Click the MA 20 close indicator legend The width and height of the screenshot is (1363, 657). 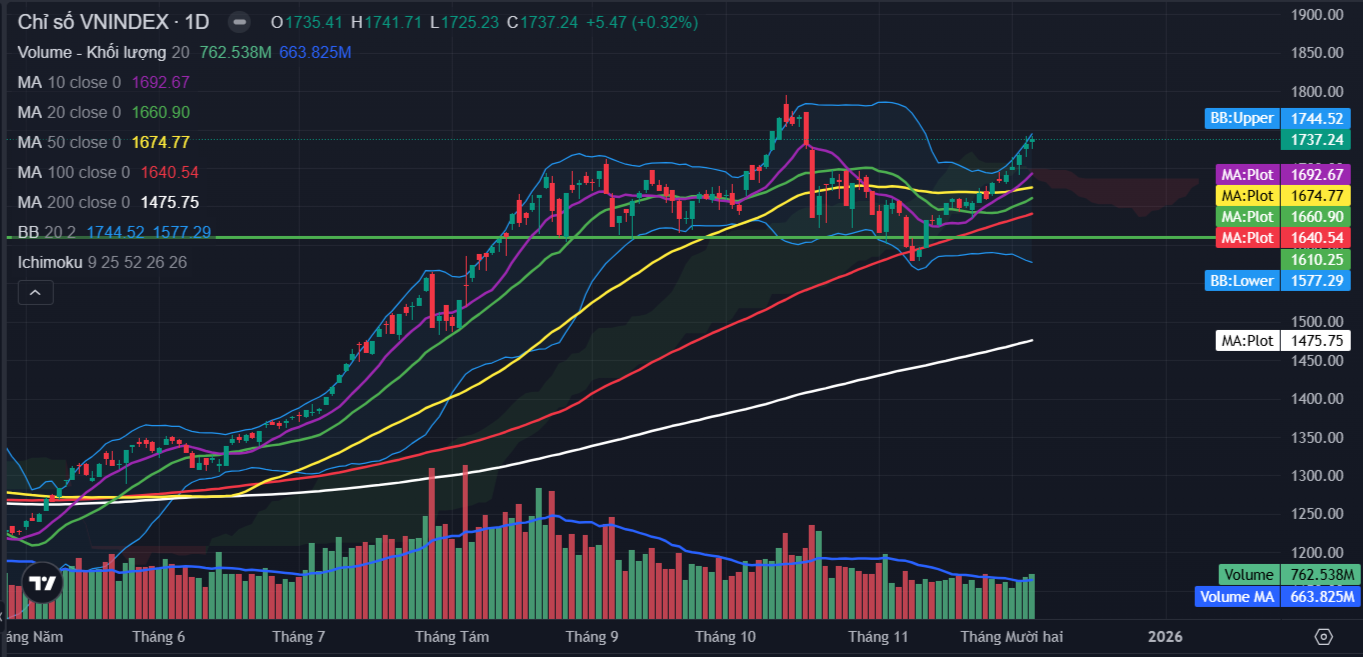point(68,112)
